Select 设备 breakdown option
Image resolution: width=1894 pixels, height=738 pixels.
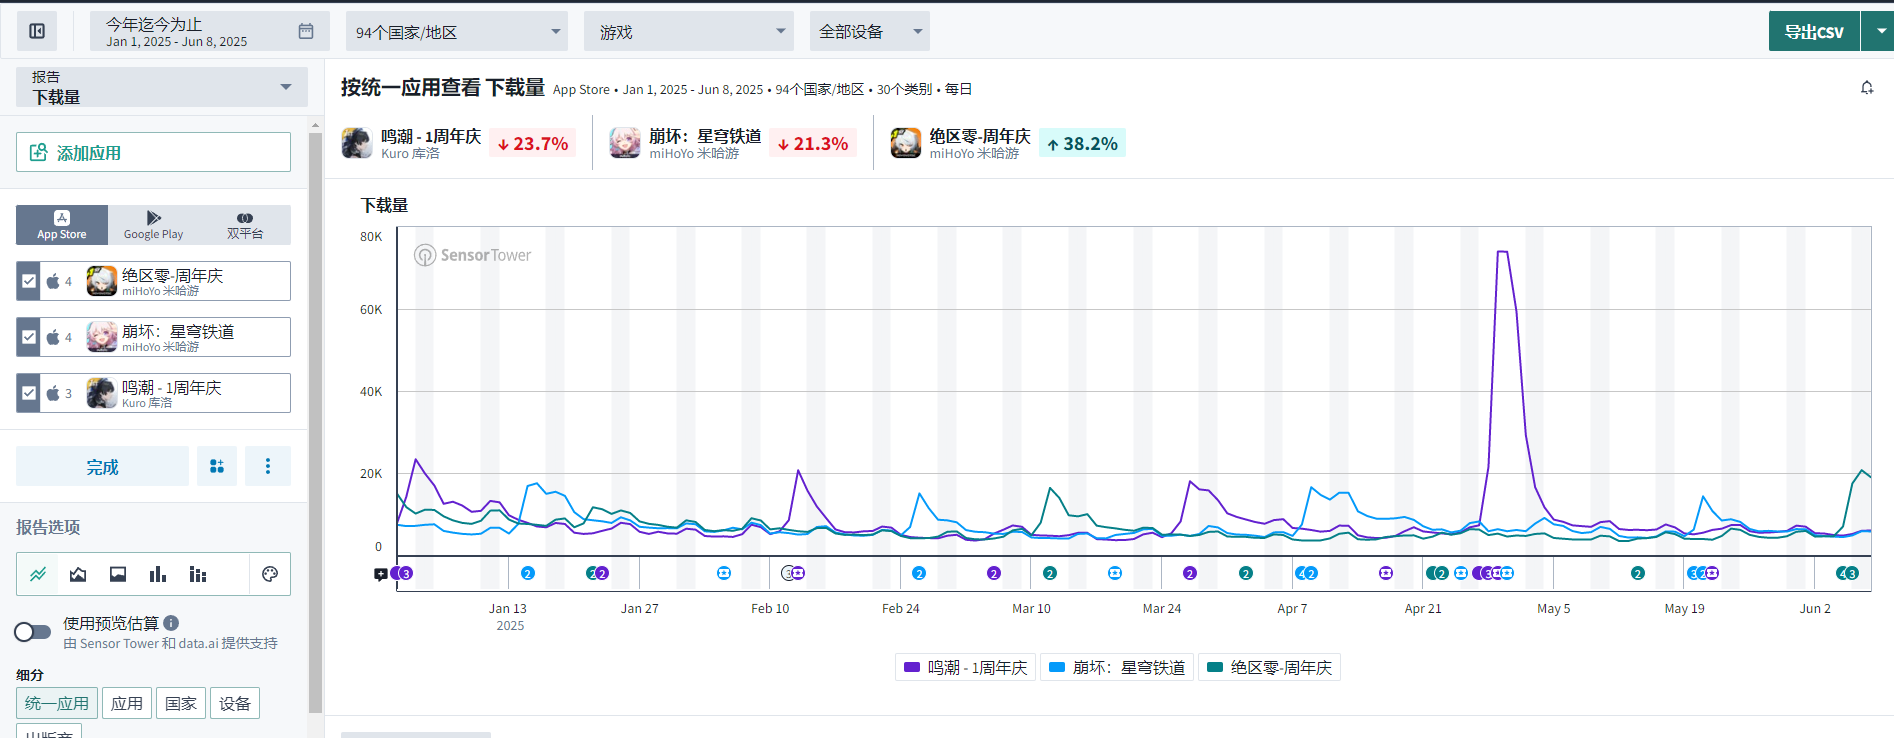coord(235,703)
